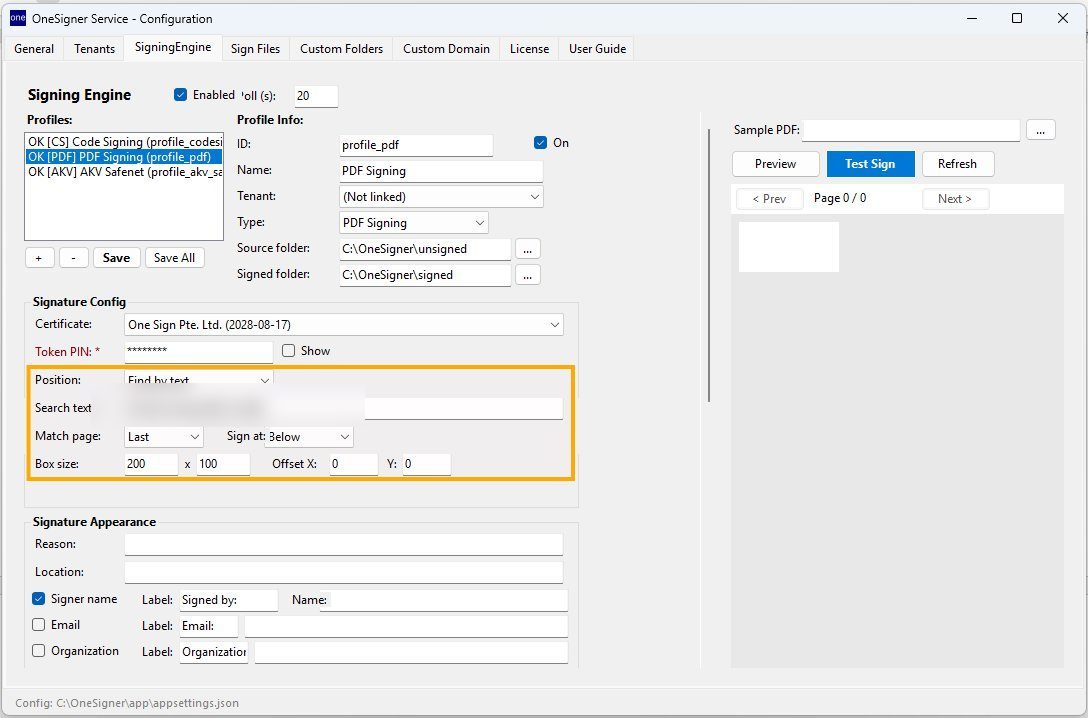Click the blank preview page thumbnail
Image resolution: width=1088 pixels, height=718 pixels.
point(789,247)
